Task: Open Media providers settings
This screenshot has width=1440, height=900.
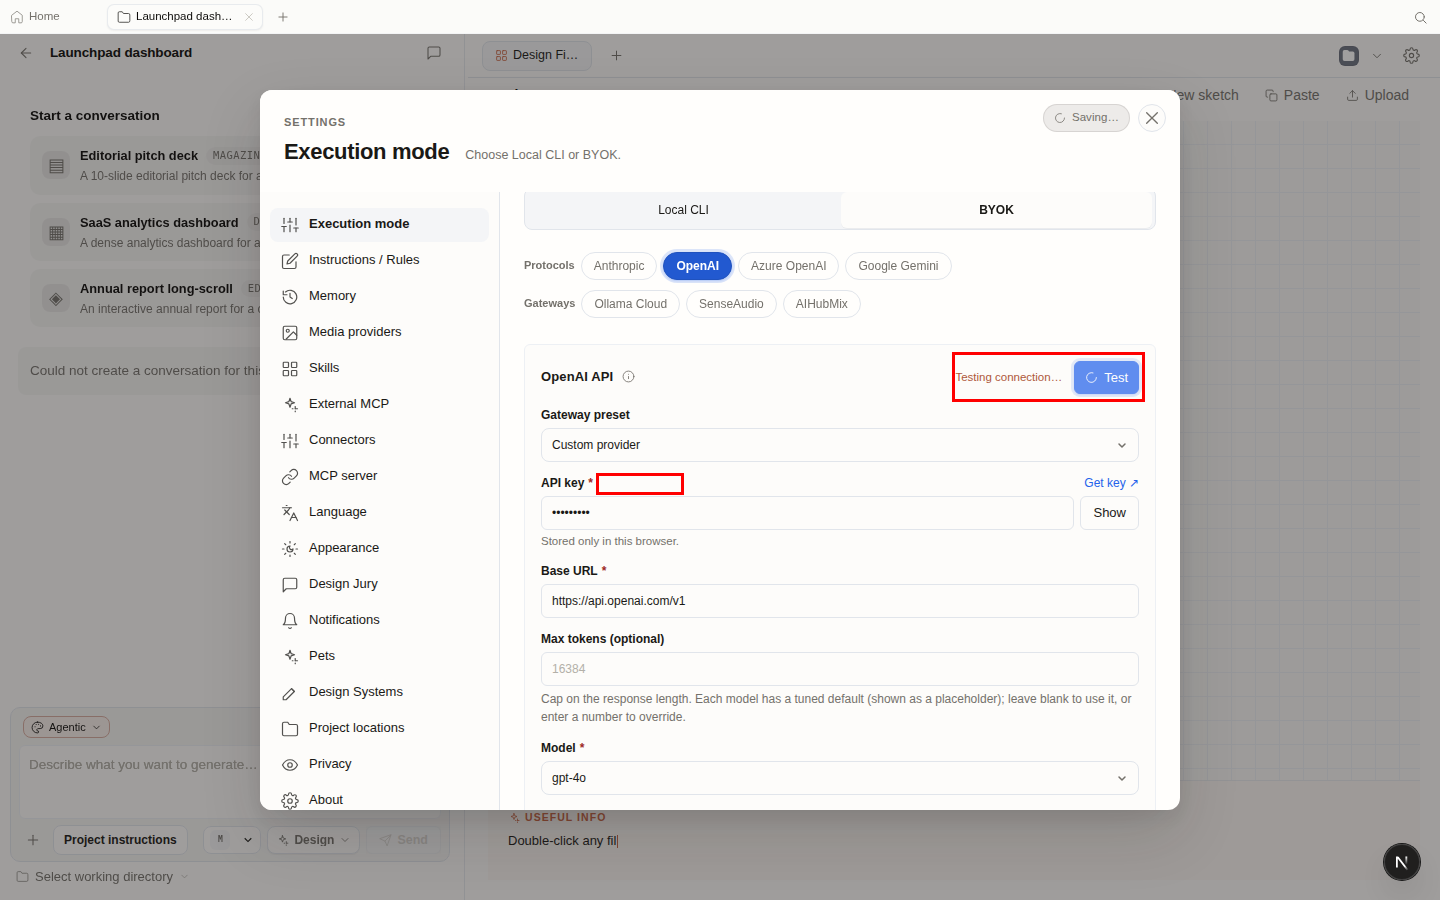Action: tap(379, 332)
